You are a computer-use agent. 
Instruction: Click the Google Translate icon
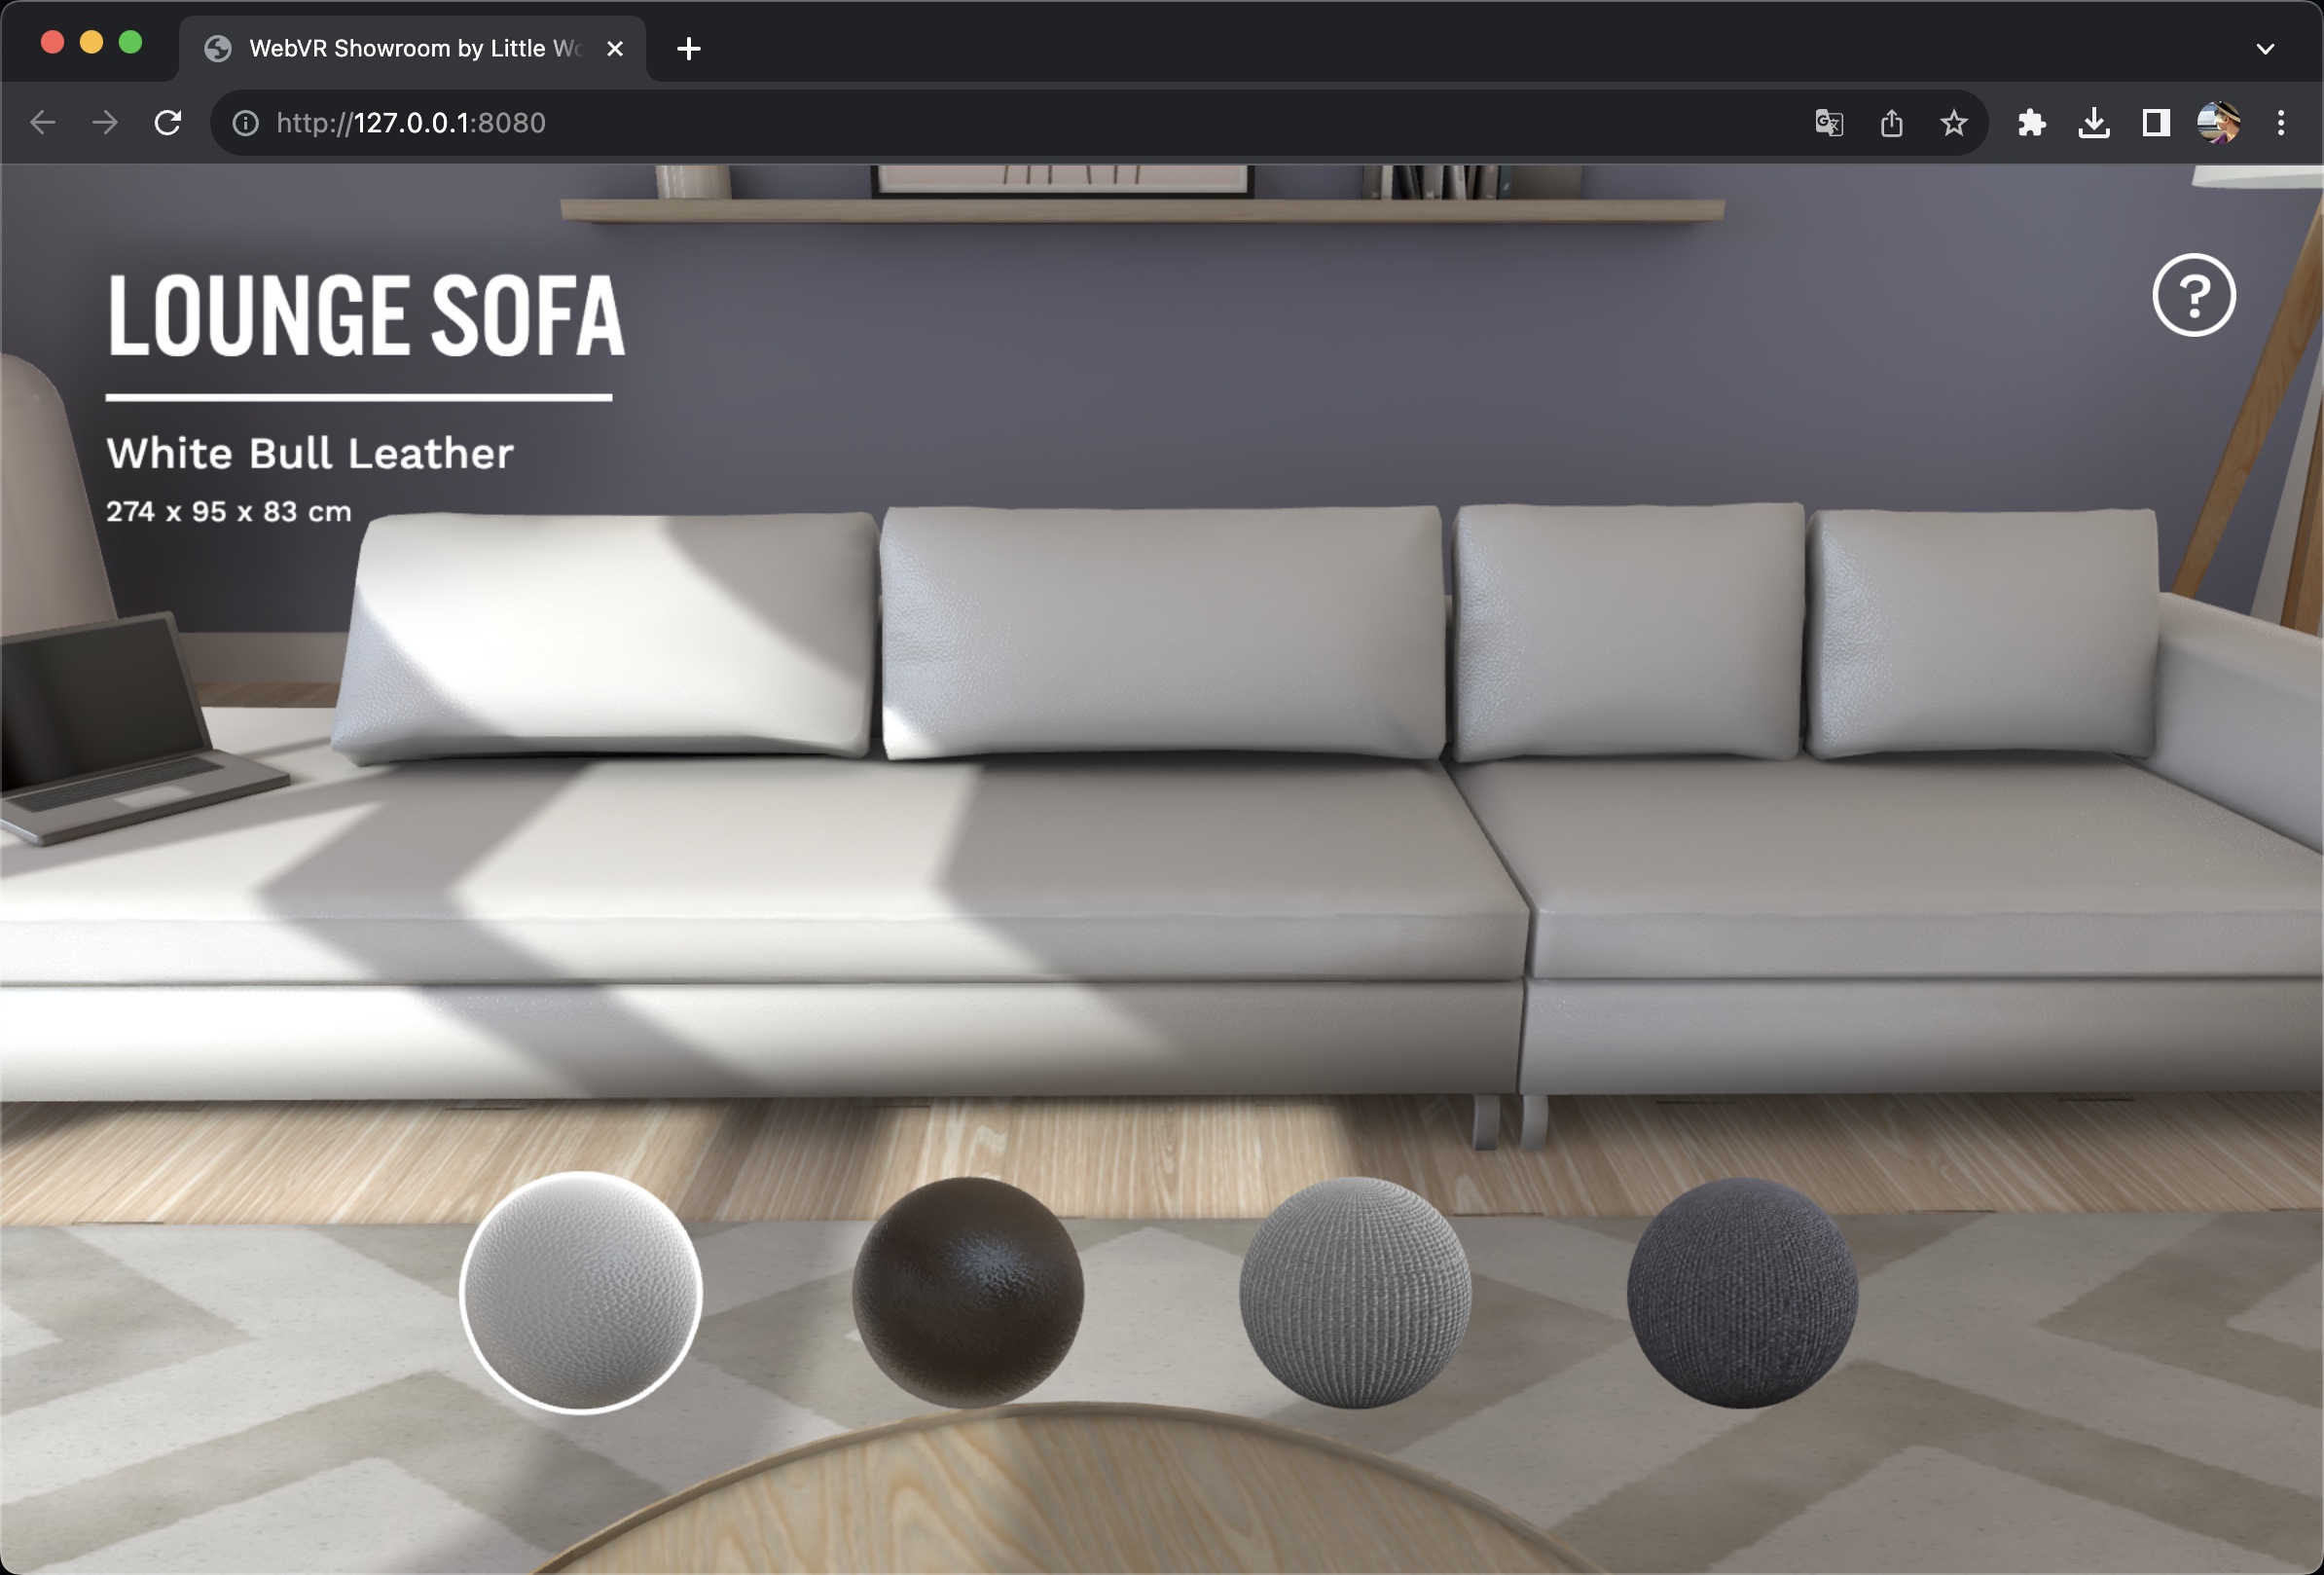[x=1829, y=123]
